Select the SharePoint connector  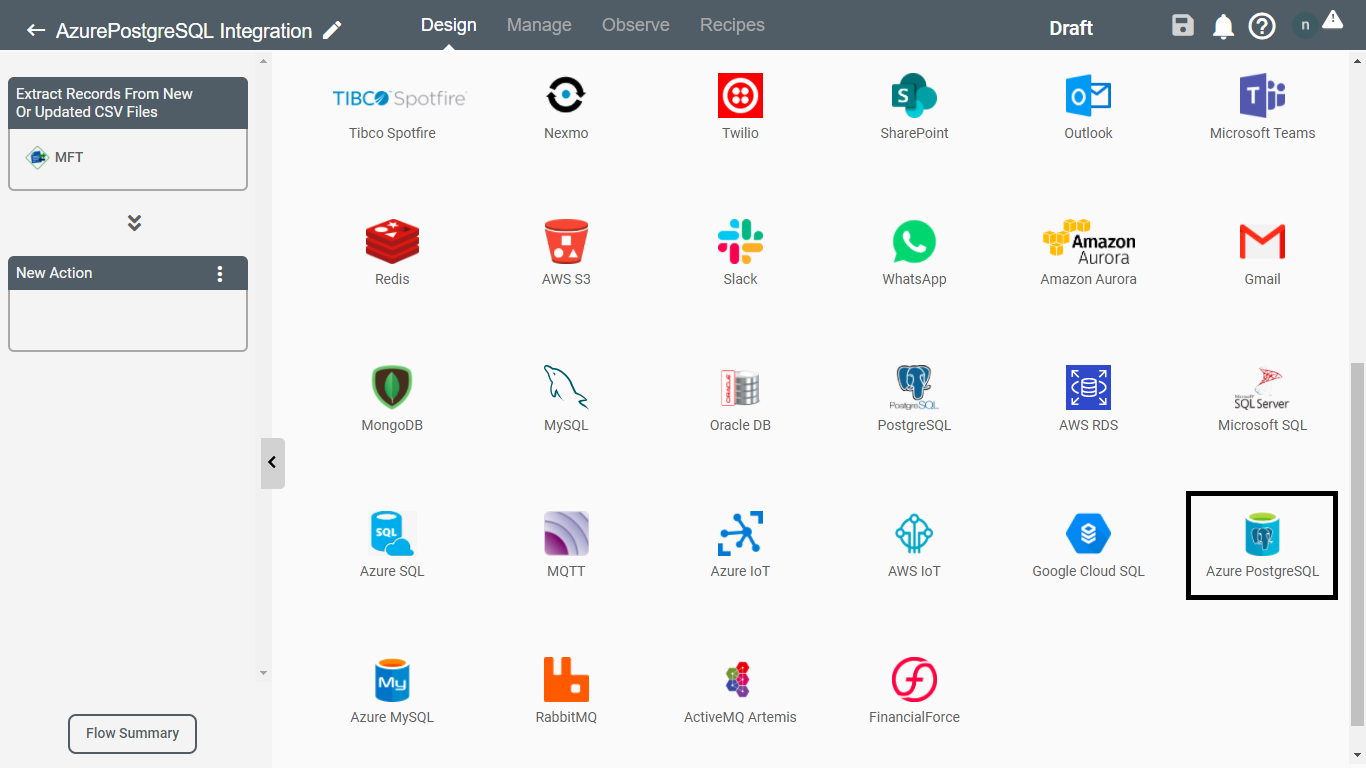coord(914,106)
